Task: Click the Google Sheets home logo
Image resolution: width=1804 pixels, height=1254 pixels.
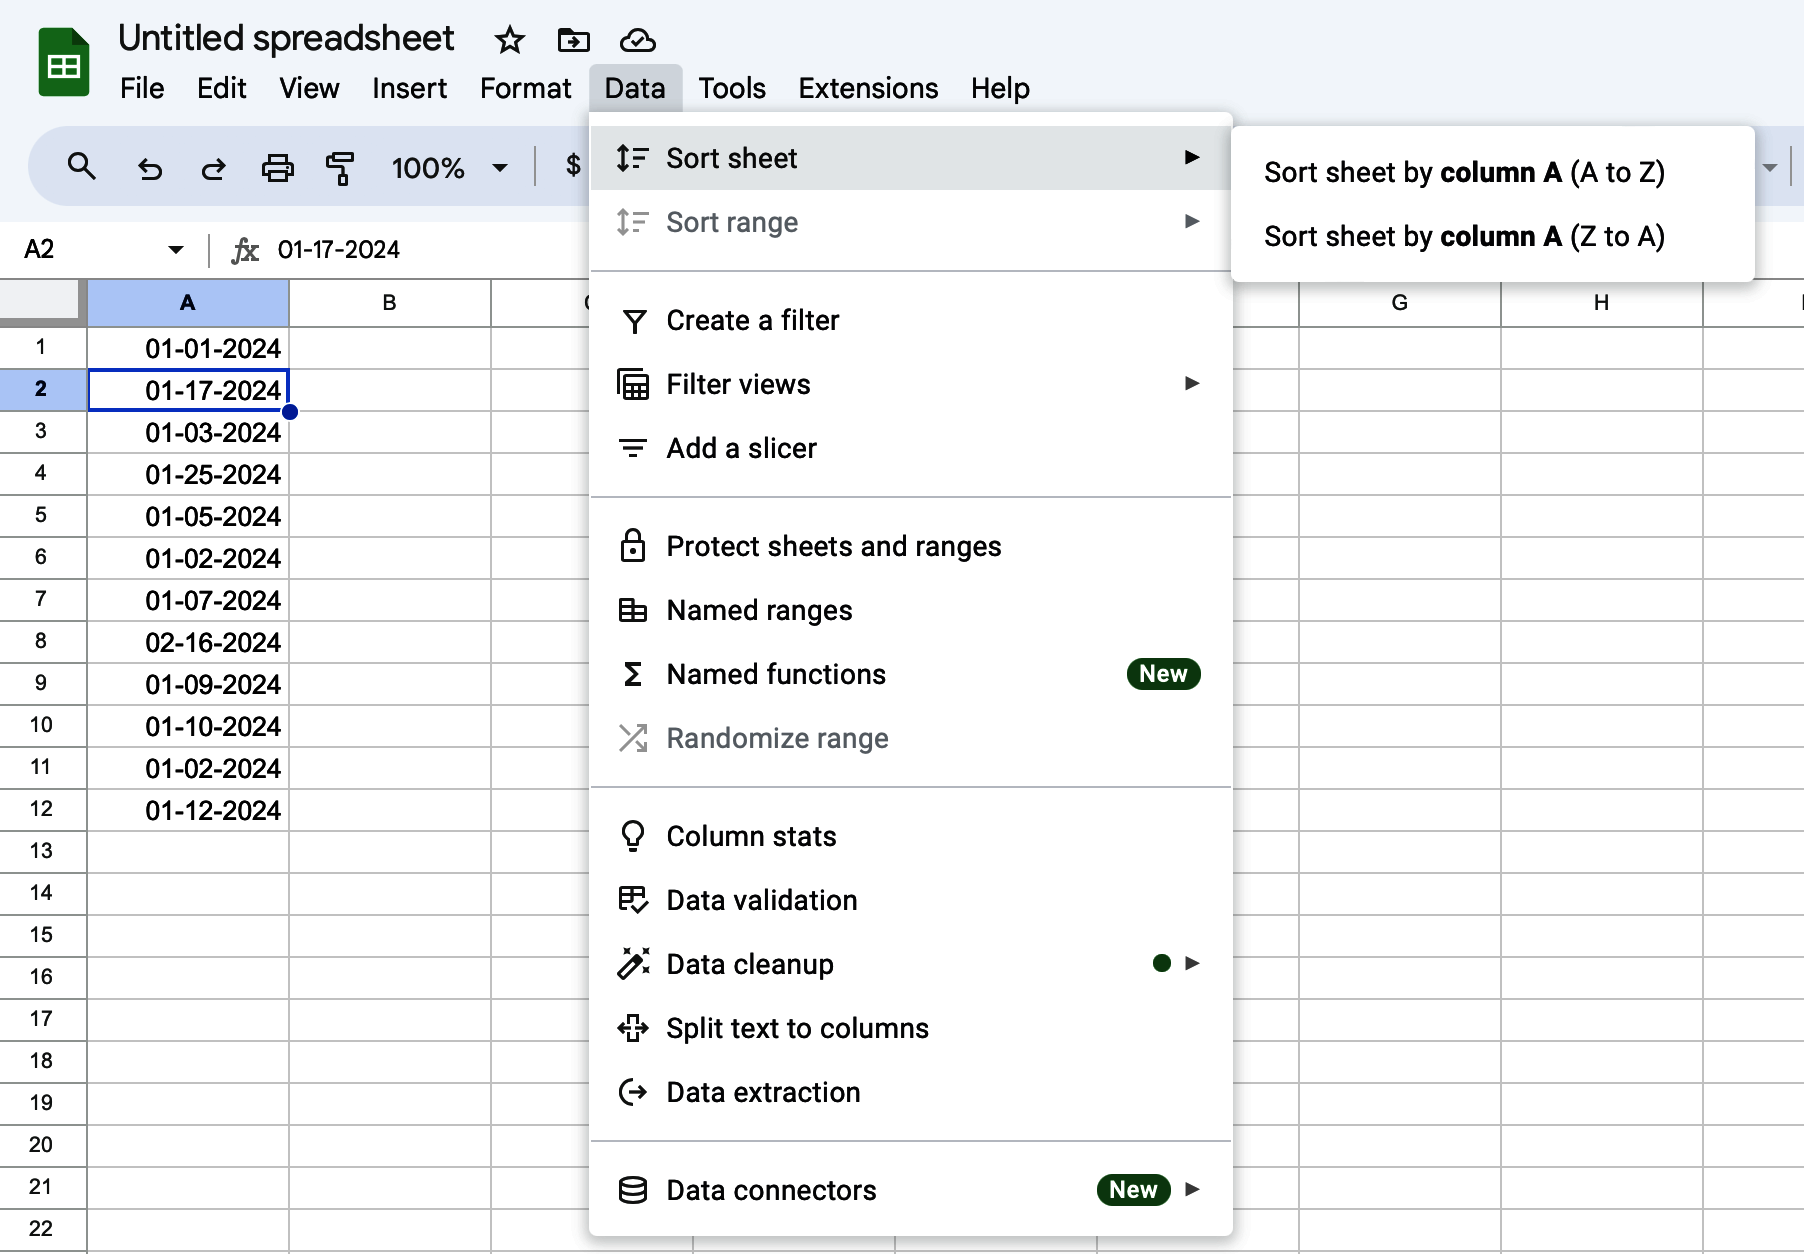Action: click(64, 62)
